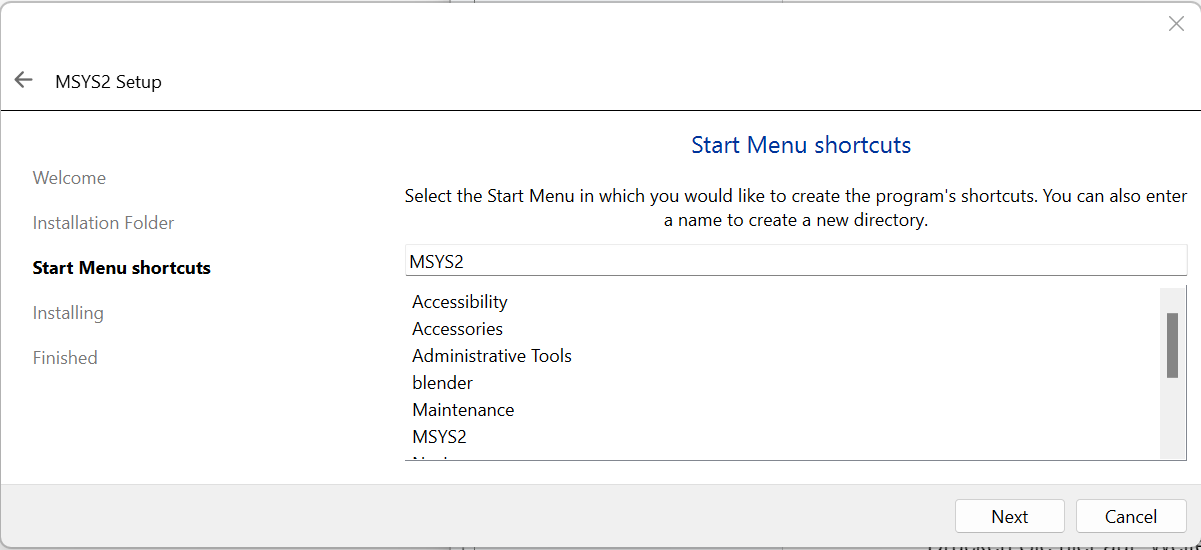Select MSYS2 entry in the folder list
Image resolution: width=1201 pixels, height=550 pixels.
click(x=439, y=437)
